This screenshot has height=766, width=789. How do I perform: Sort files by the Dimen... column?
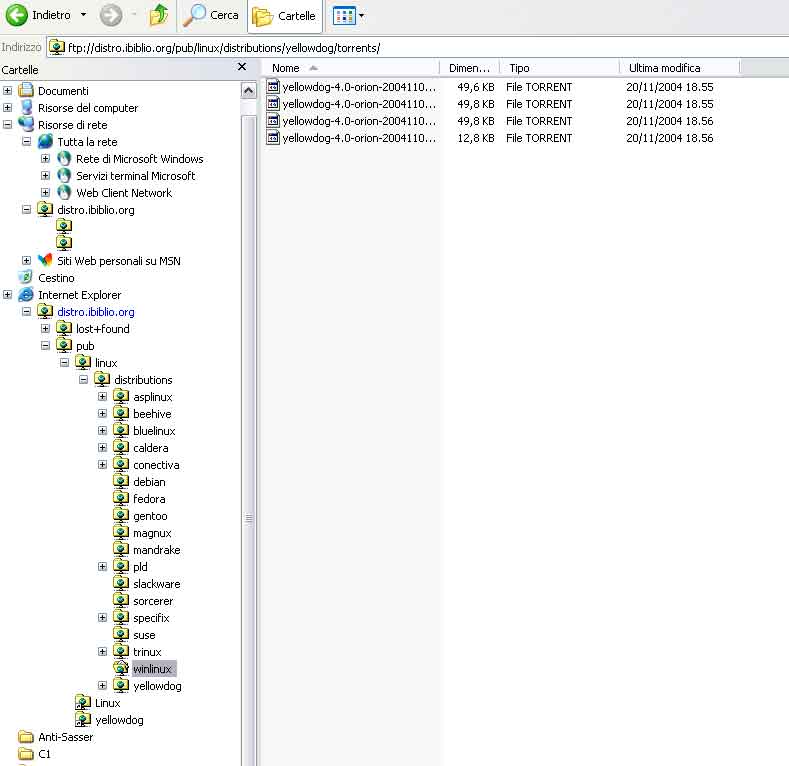tap(469, 68)
